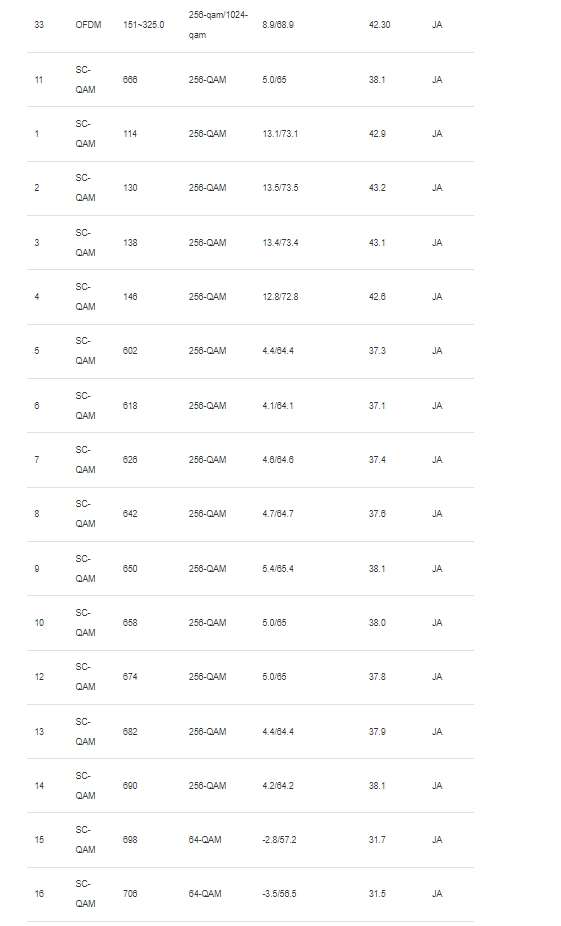Select SNR value 43.2 for channel 2
Viewport: 561px width, 926px height.
coord(377,188)
